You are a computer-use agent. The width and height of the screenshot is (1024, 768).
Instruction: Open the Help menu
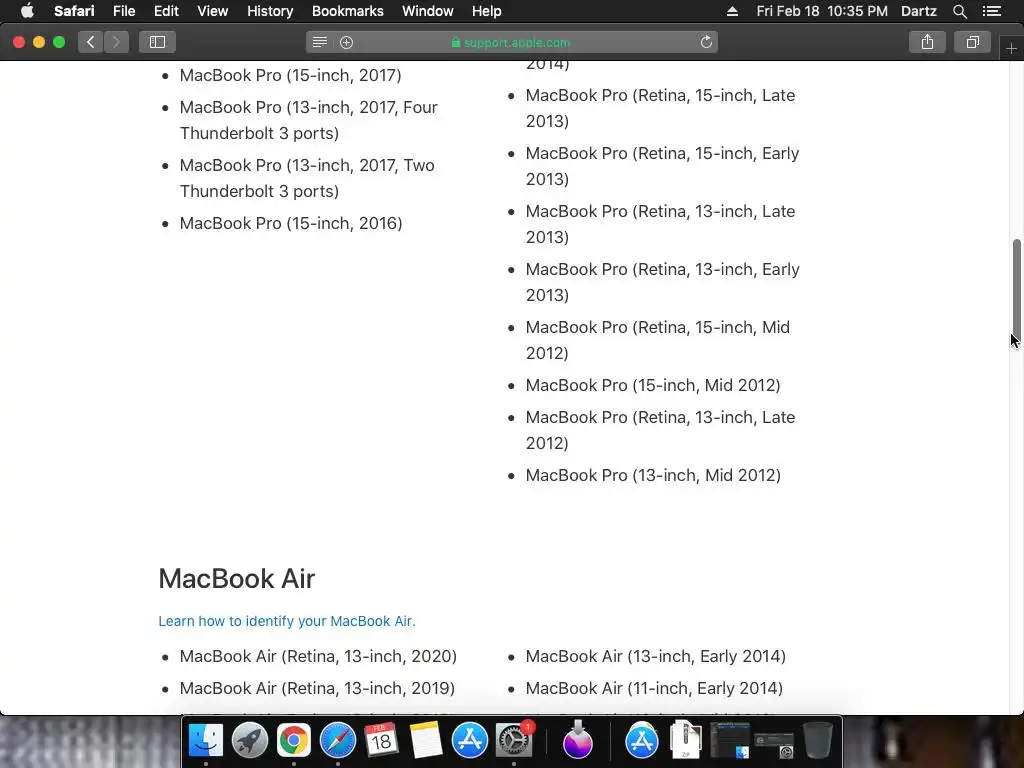click(x=487, y=11)
